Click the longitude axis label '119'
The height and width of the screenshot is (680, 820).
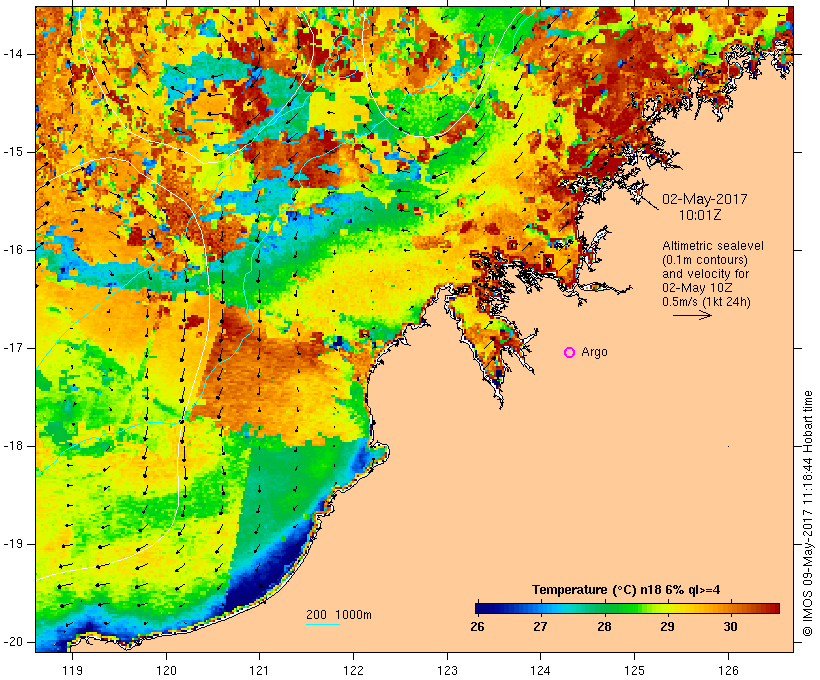tap(72, 670)
